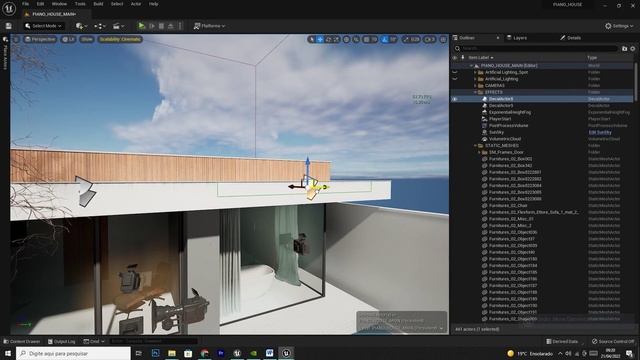Click the Eject from player icon
Screen dimensions: 640x360
171,26
